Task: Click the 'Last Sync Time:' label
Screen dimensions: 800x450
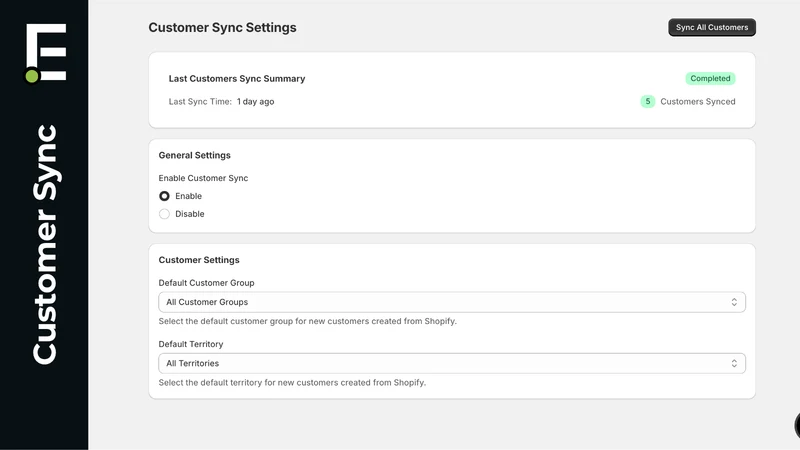Action: point(200,102)
